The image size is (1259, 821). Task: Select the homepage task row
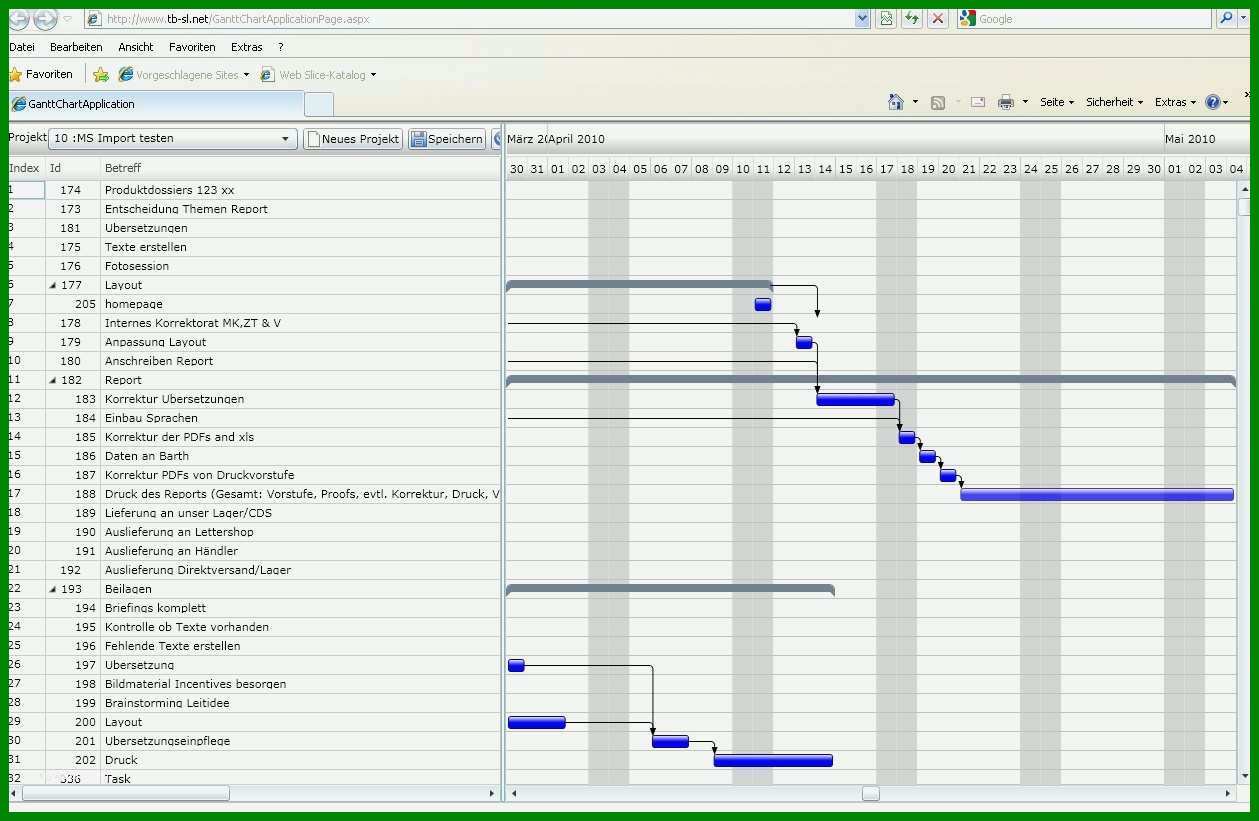254,304
